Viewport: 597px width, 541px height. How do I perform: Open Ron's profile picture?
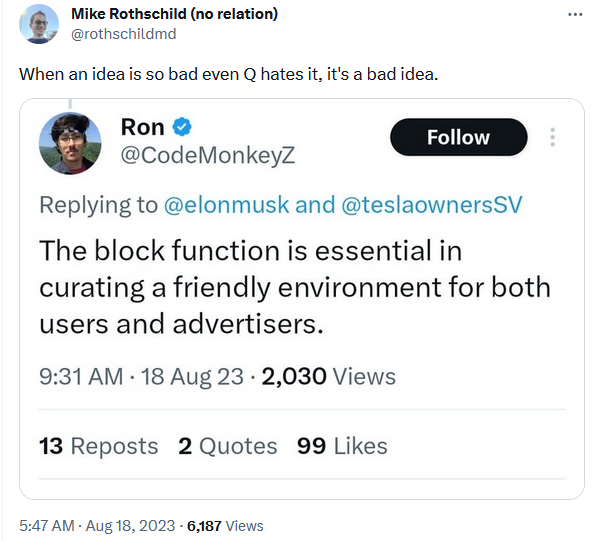[x=70, y=143]
